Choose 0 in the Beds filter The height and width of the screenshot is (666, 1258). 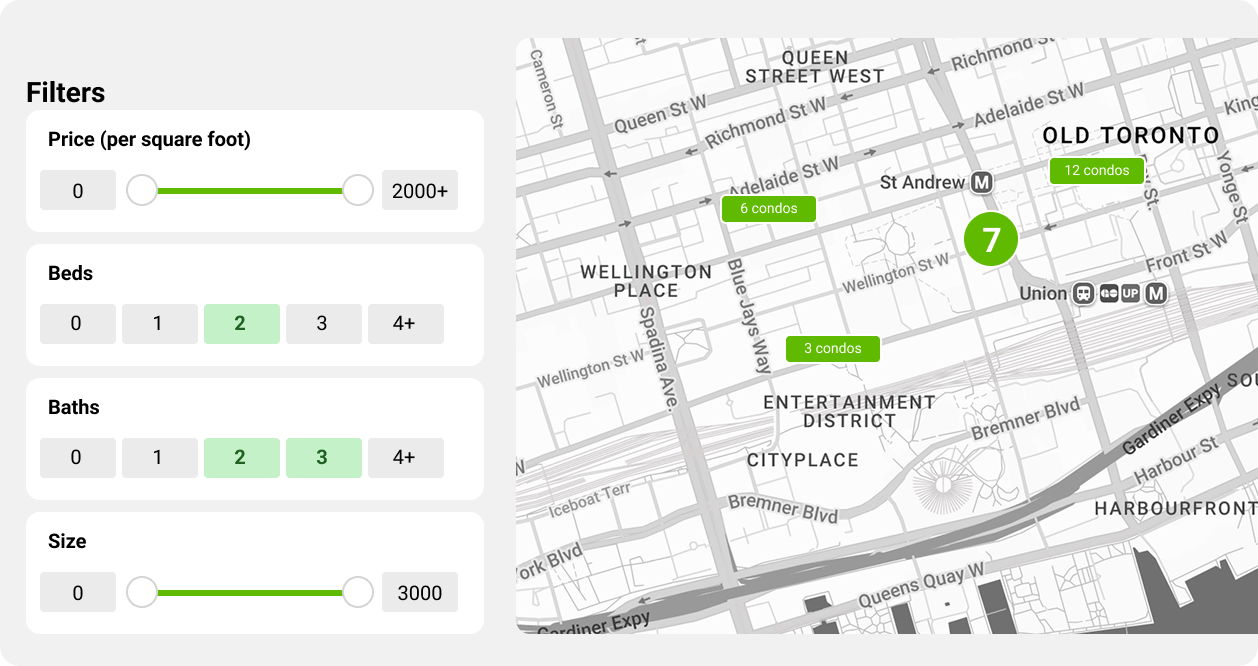pyautogui.click(x=77, y=324)
